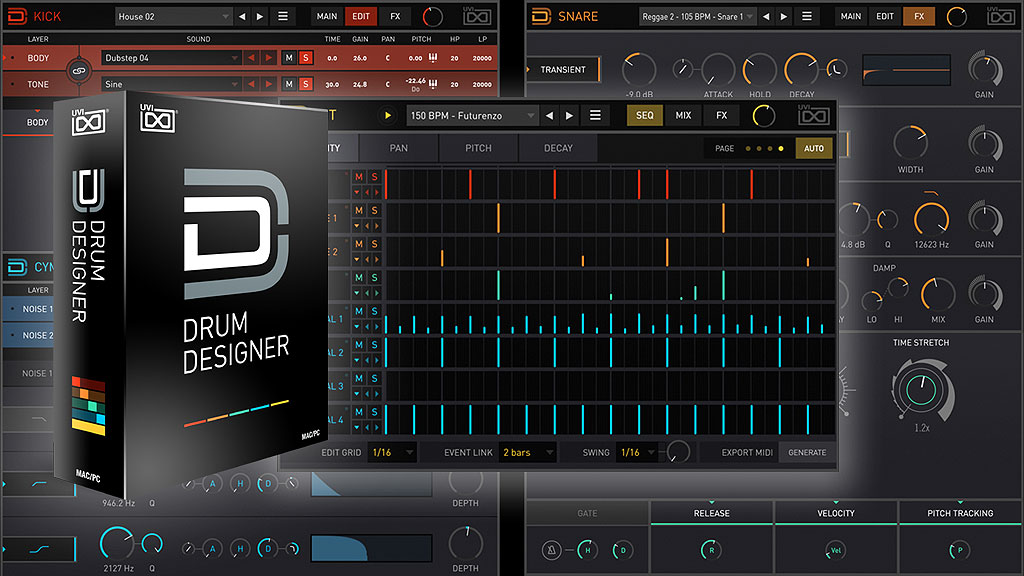Go to next Kick preset arrow

259,17
